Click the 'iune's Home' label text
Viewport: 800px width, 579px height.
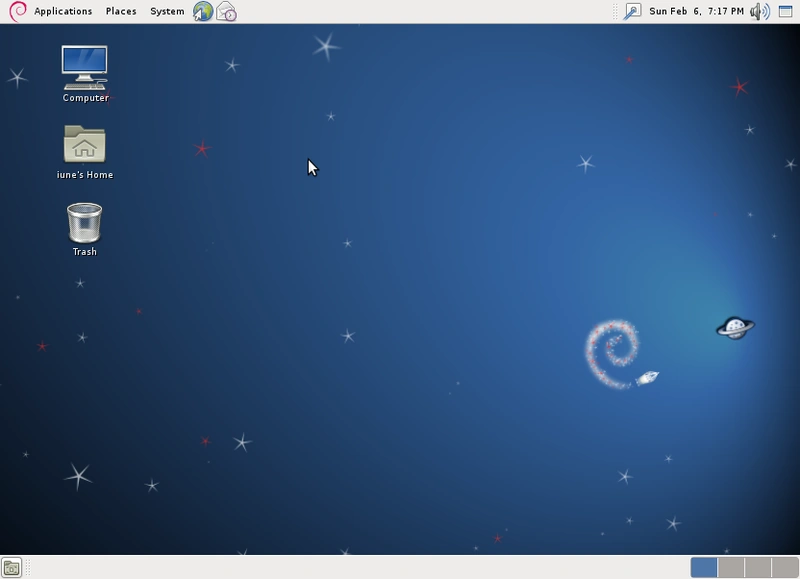point(85,174)
